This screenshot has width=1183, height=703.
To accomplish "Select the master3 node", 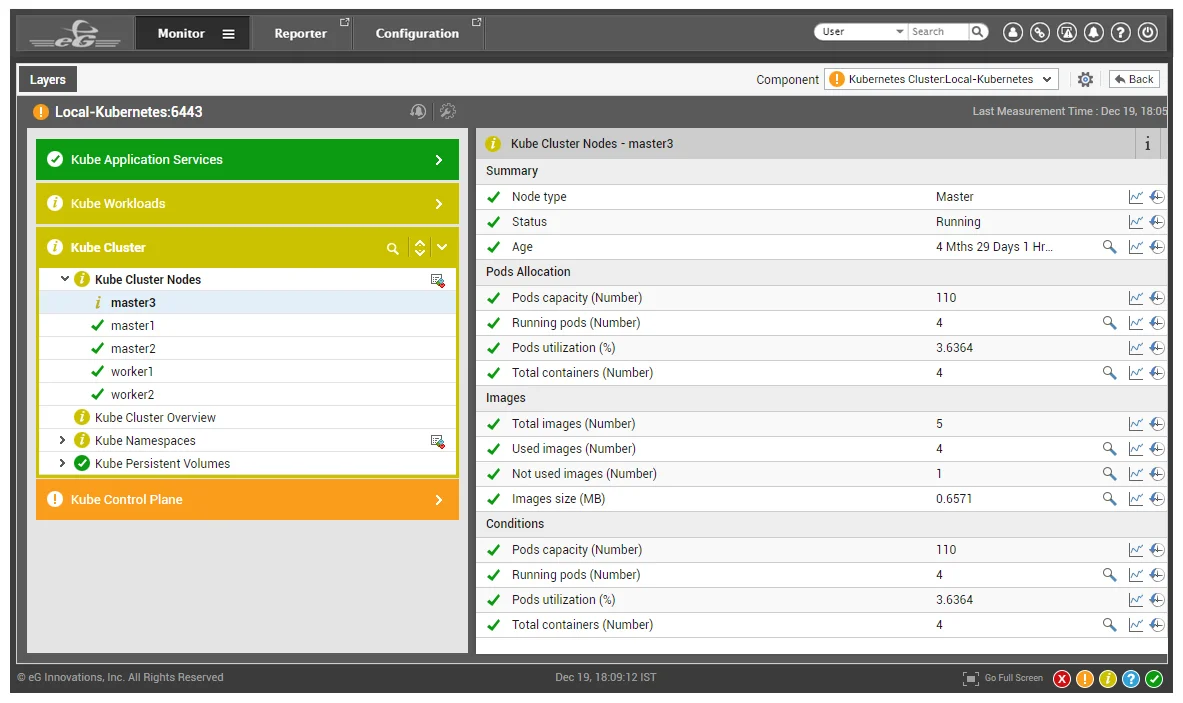I will pos(133,302).
